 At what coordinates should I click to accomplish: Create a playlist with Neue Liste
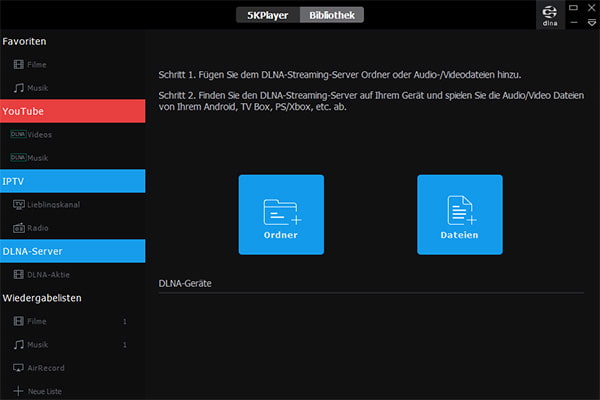[x=73, y=391]
